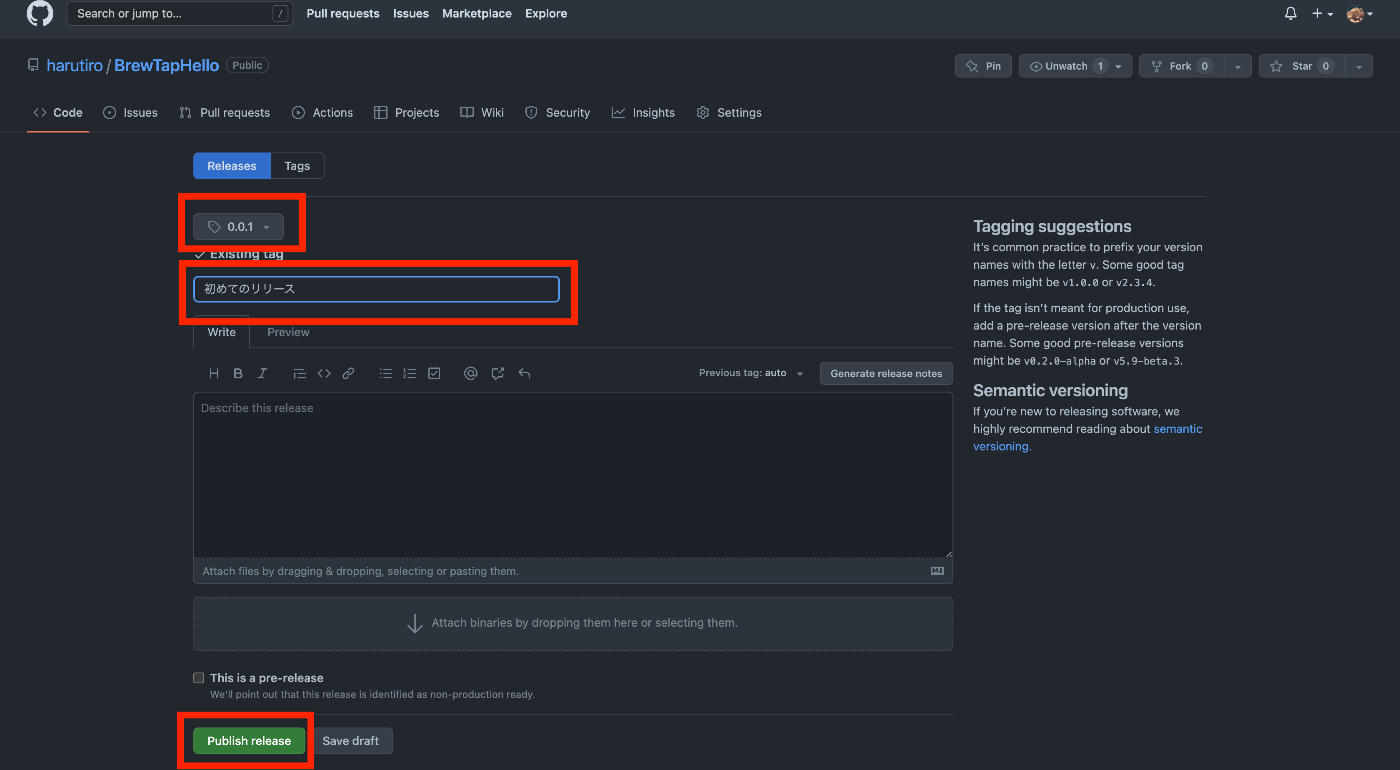Go to Issues in top bar
Screen dimensions: 1400x770
click(x=411, y=13)
